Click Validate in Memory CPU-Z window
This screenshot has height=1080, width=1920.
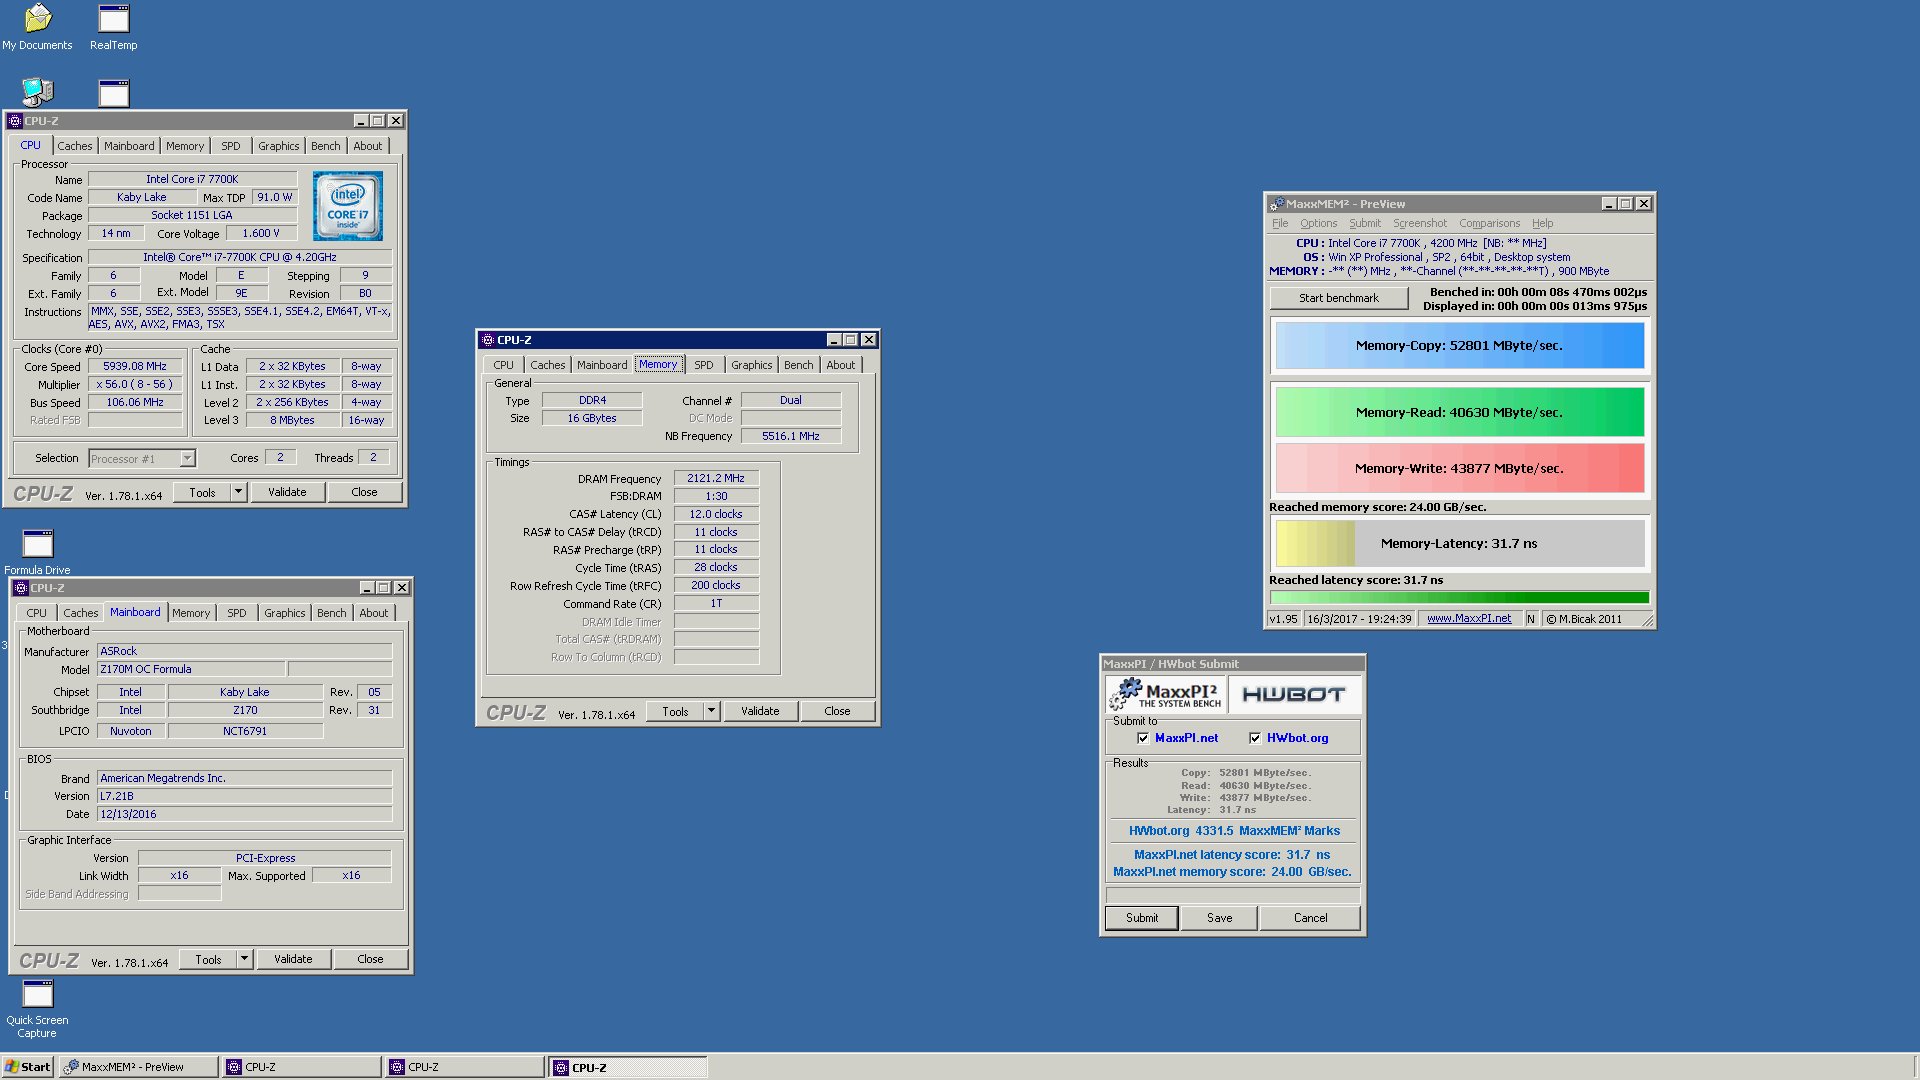click(x=760, y=711)
